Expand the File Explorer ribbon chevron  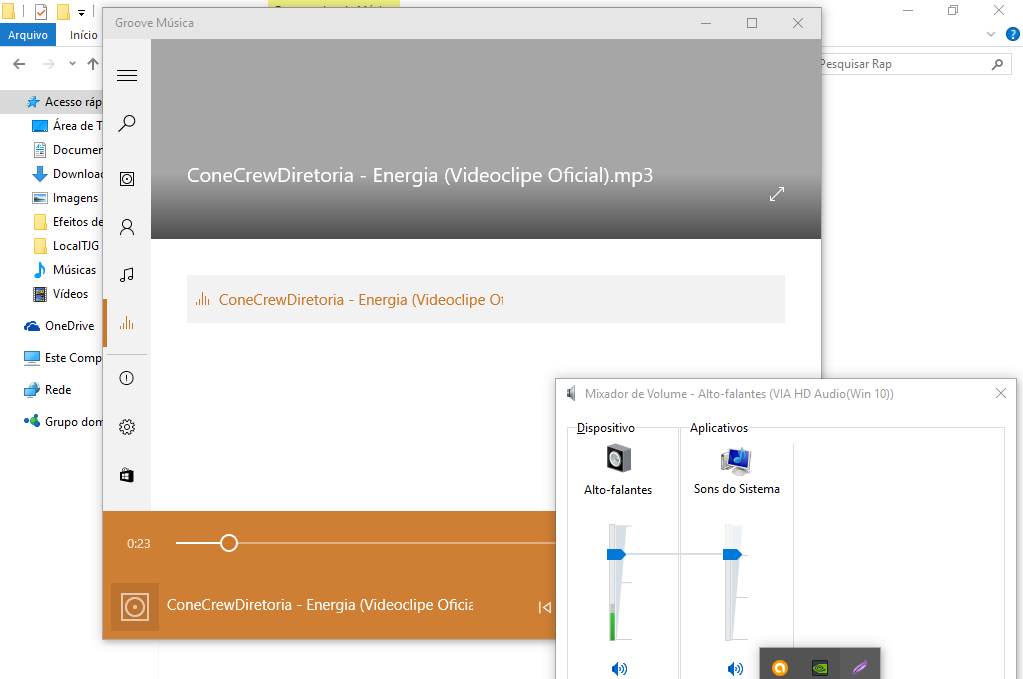(x=991, y=35)
